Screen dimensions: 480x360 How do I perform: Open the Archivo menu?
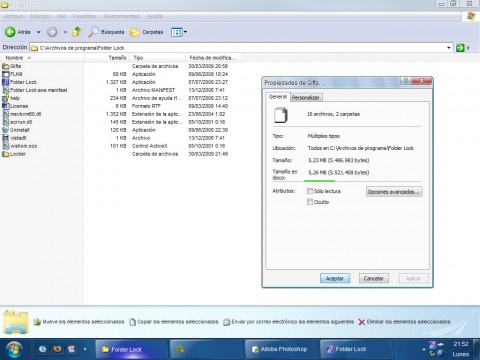click(14, 16)
